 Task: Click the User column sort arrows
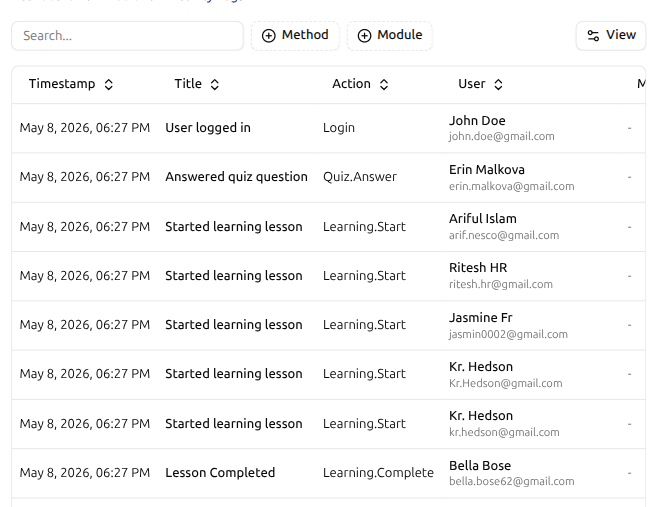498,84
